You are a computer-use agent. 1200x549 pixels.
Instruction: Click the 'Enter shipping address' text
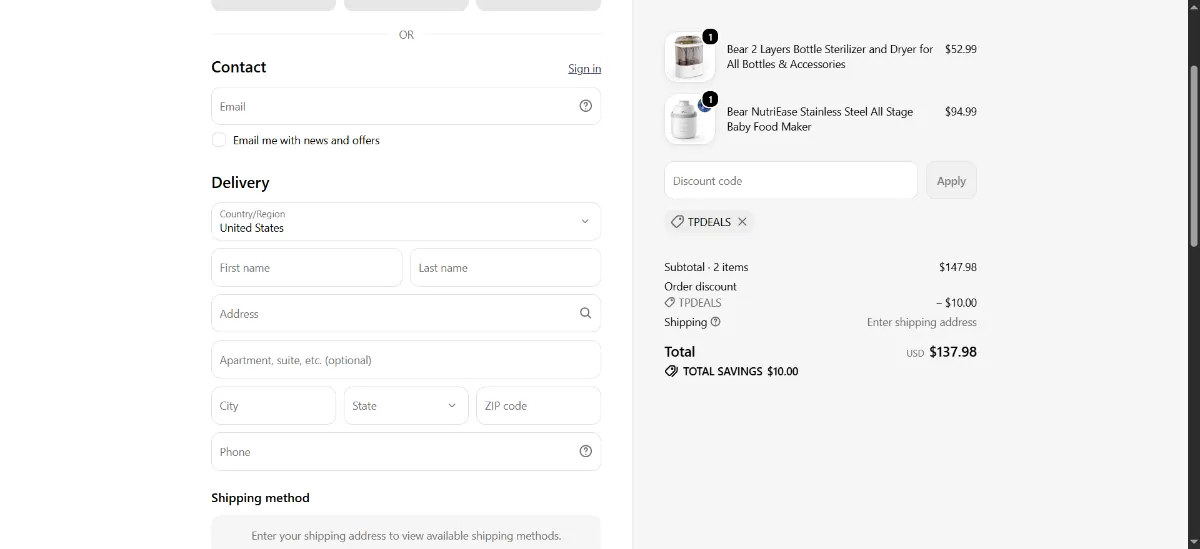click(921, 322)
